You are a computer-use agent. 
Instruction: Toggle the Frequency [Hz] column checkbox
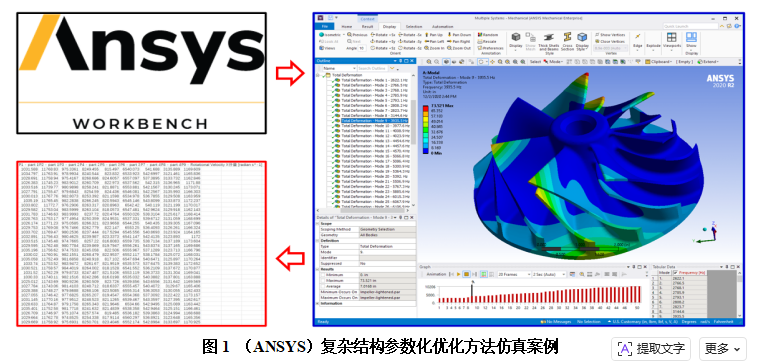tap(675, 273)
